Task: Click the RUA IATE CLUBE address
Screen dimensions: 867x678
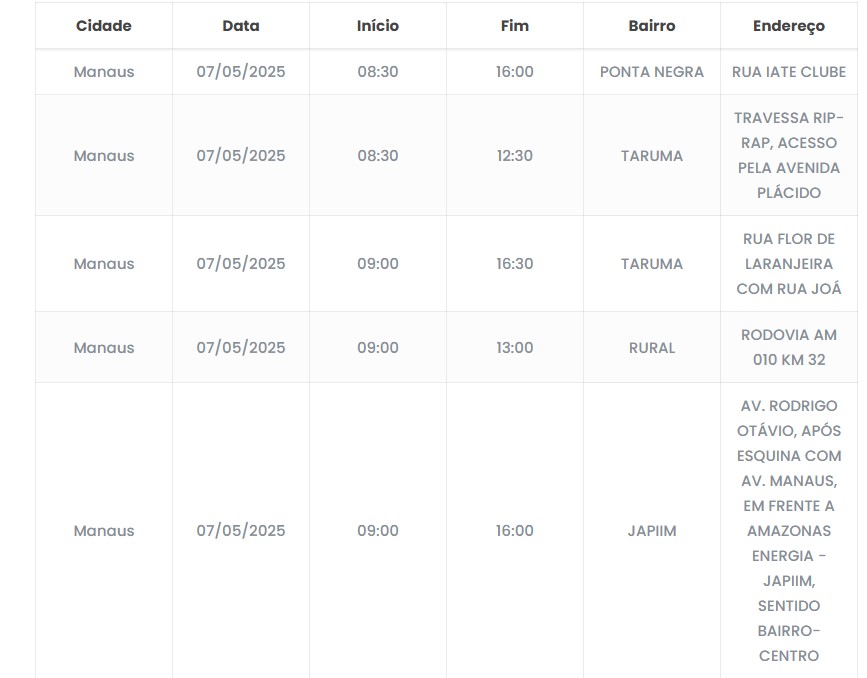Action: pyautogui.click(x=789, y=72)
